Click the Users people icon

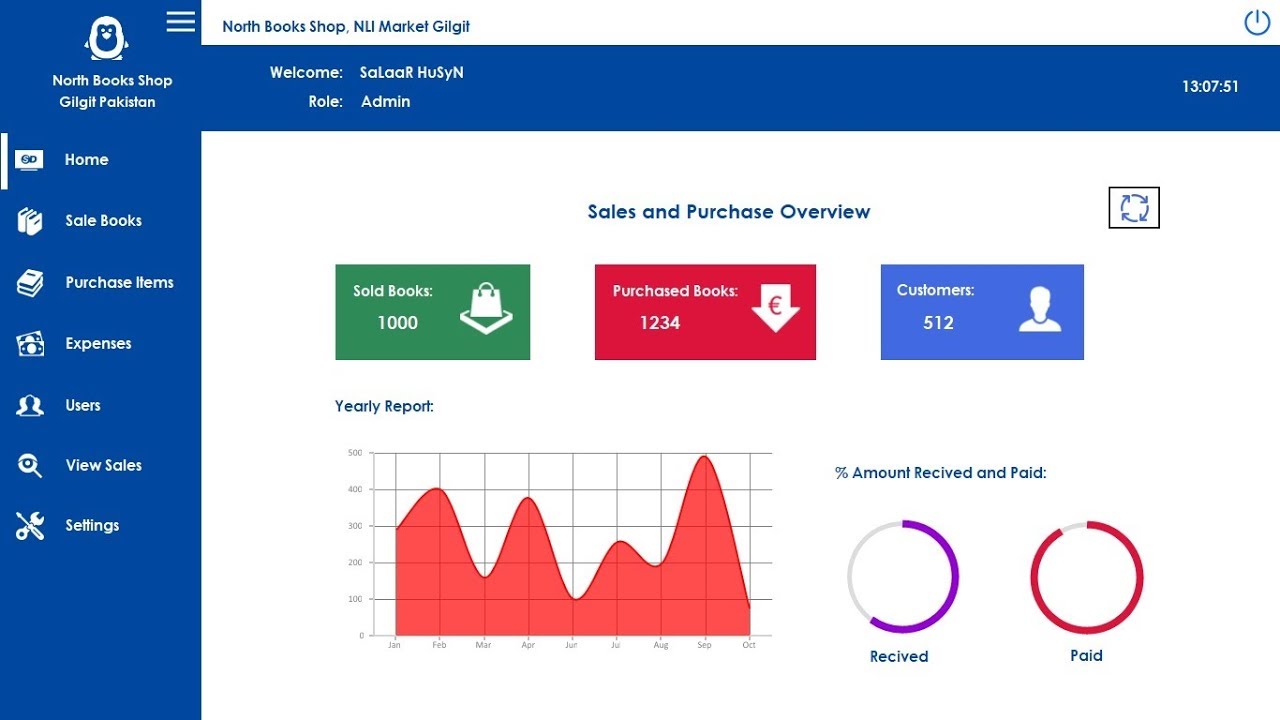click(x=30, y=405)
